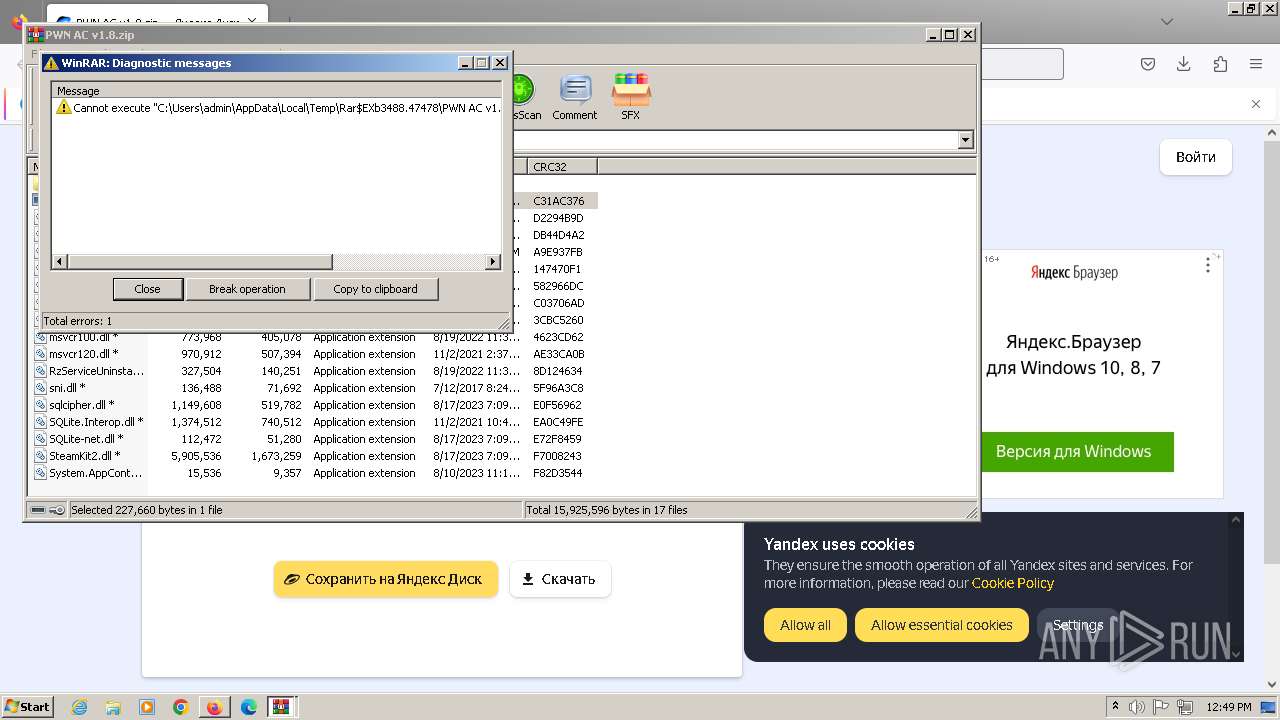Click Войти login button
1280x720 pixels.
tap(1196, 157)
